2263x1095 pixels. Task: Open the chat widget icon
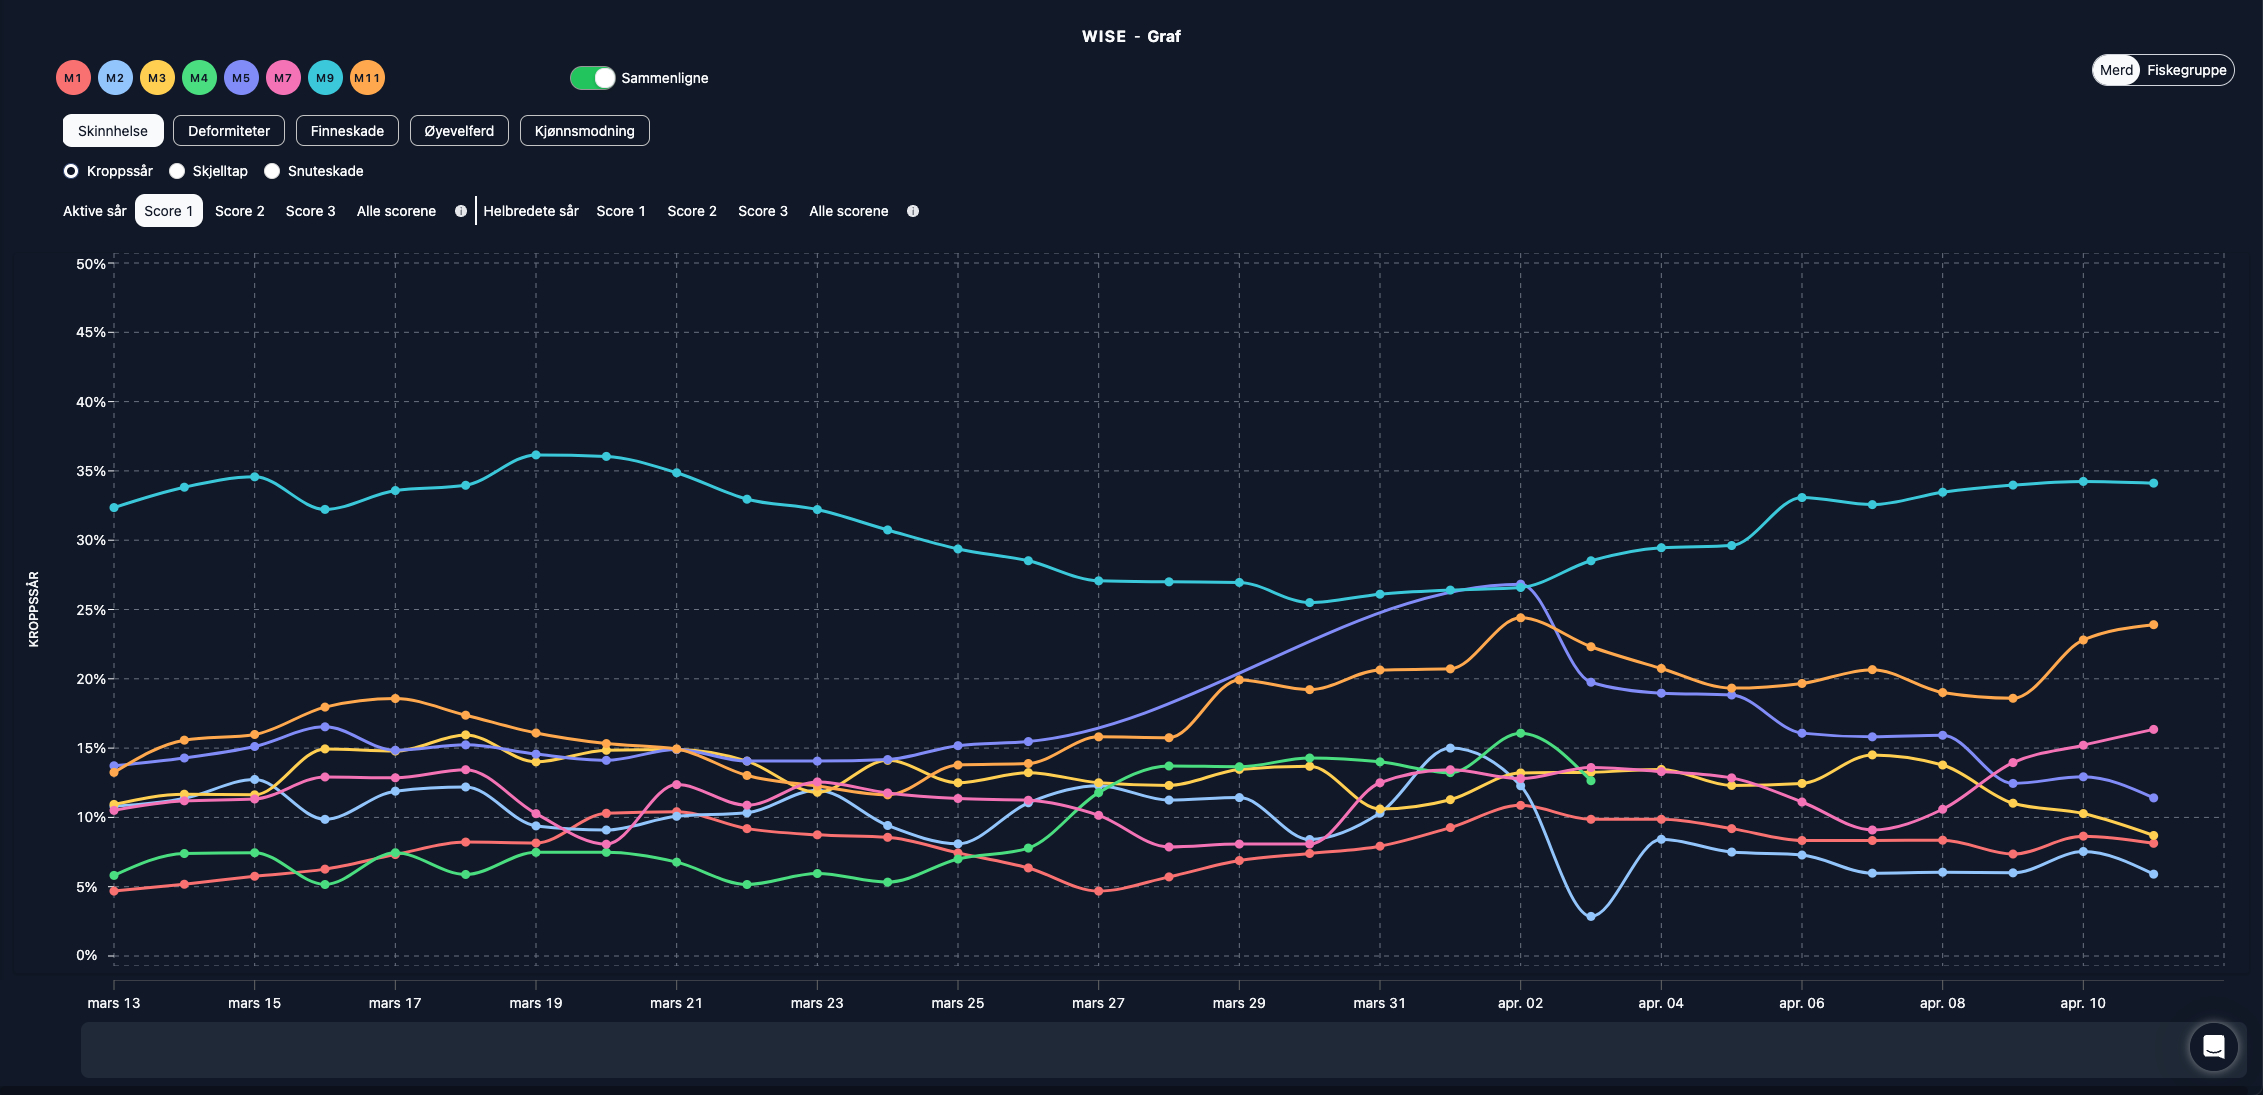coord(2213,1047)
